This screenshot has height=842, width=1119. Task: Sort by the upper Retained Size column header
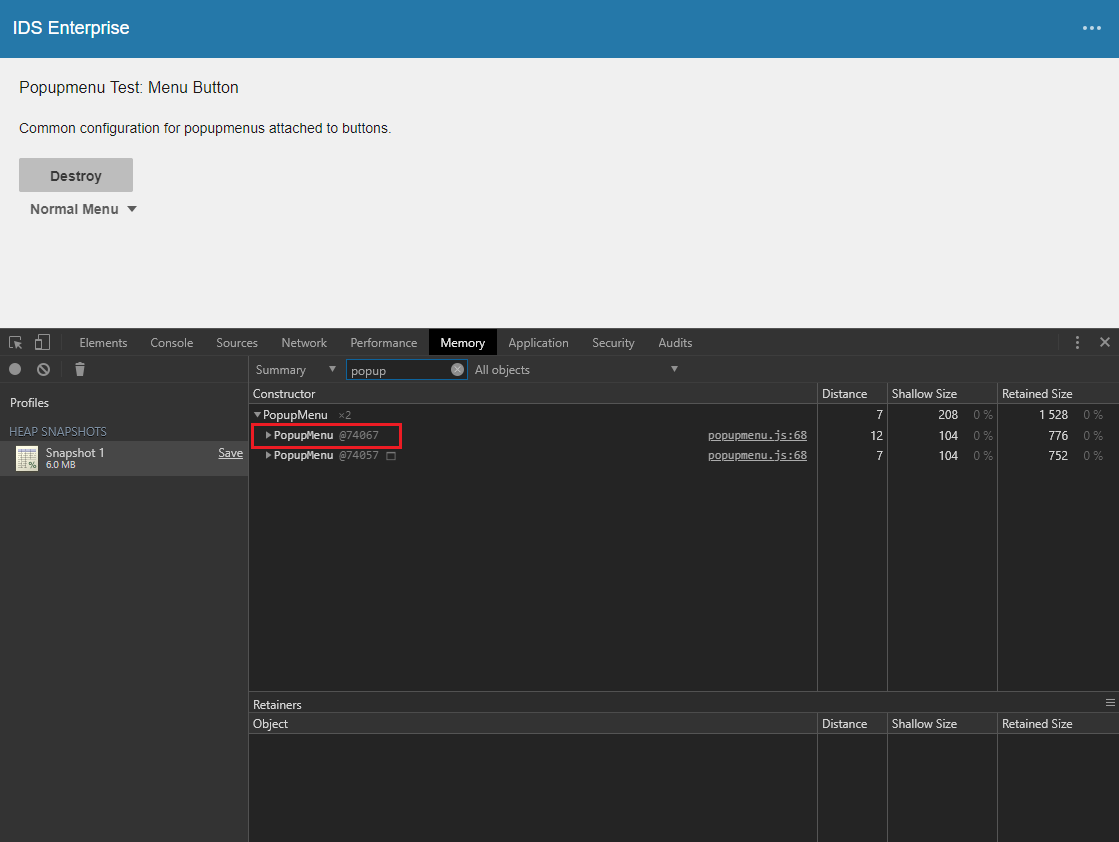tap(1058, 394)
